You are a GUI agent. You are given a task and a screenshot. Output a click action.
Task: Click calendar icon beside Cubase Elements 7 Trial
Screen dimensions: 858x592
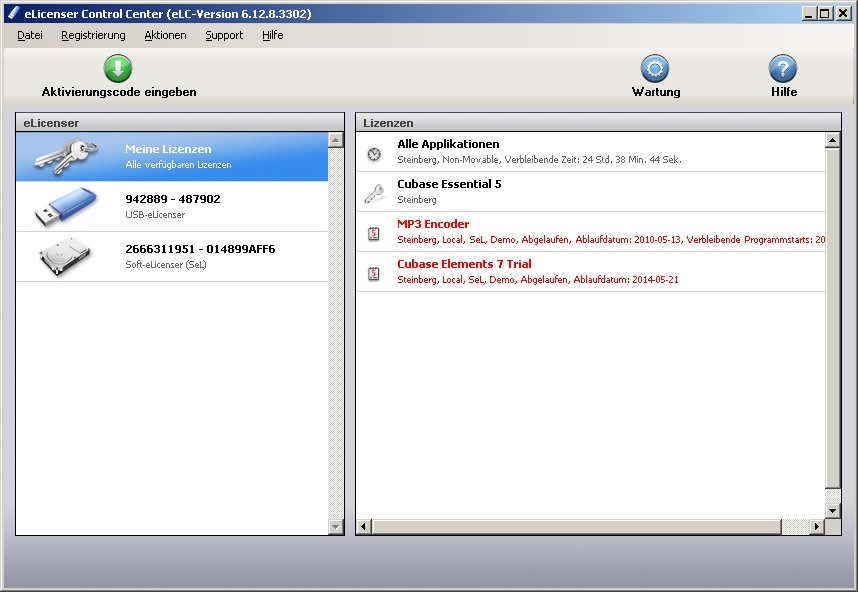(x=374, y=274)
